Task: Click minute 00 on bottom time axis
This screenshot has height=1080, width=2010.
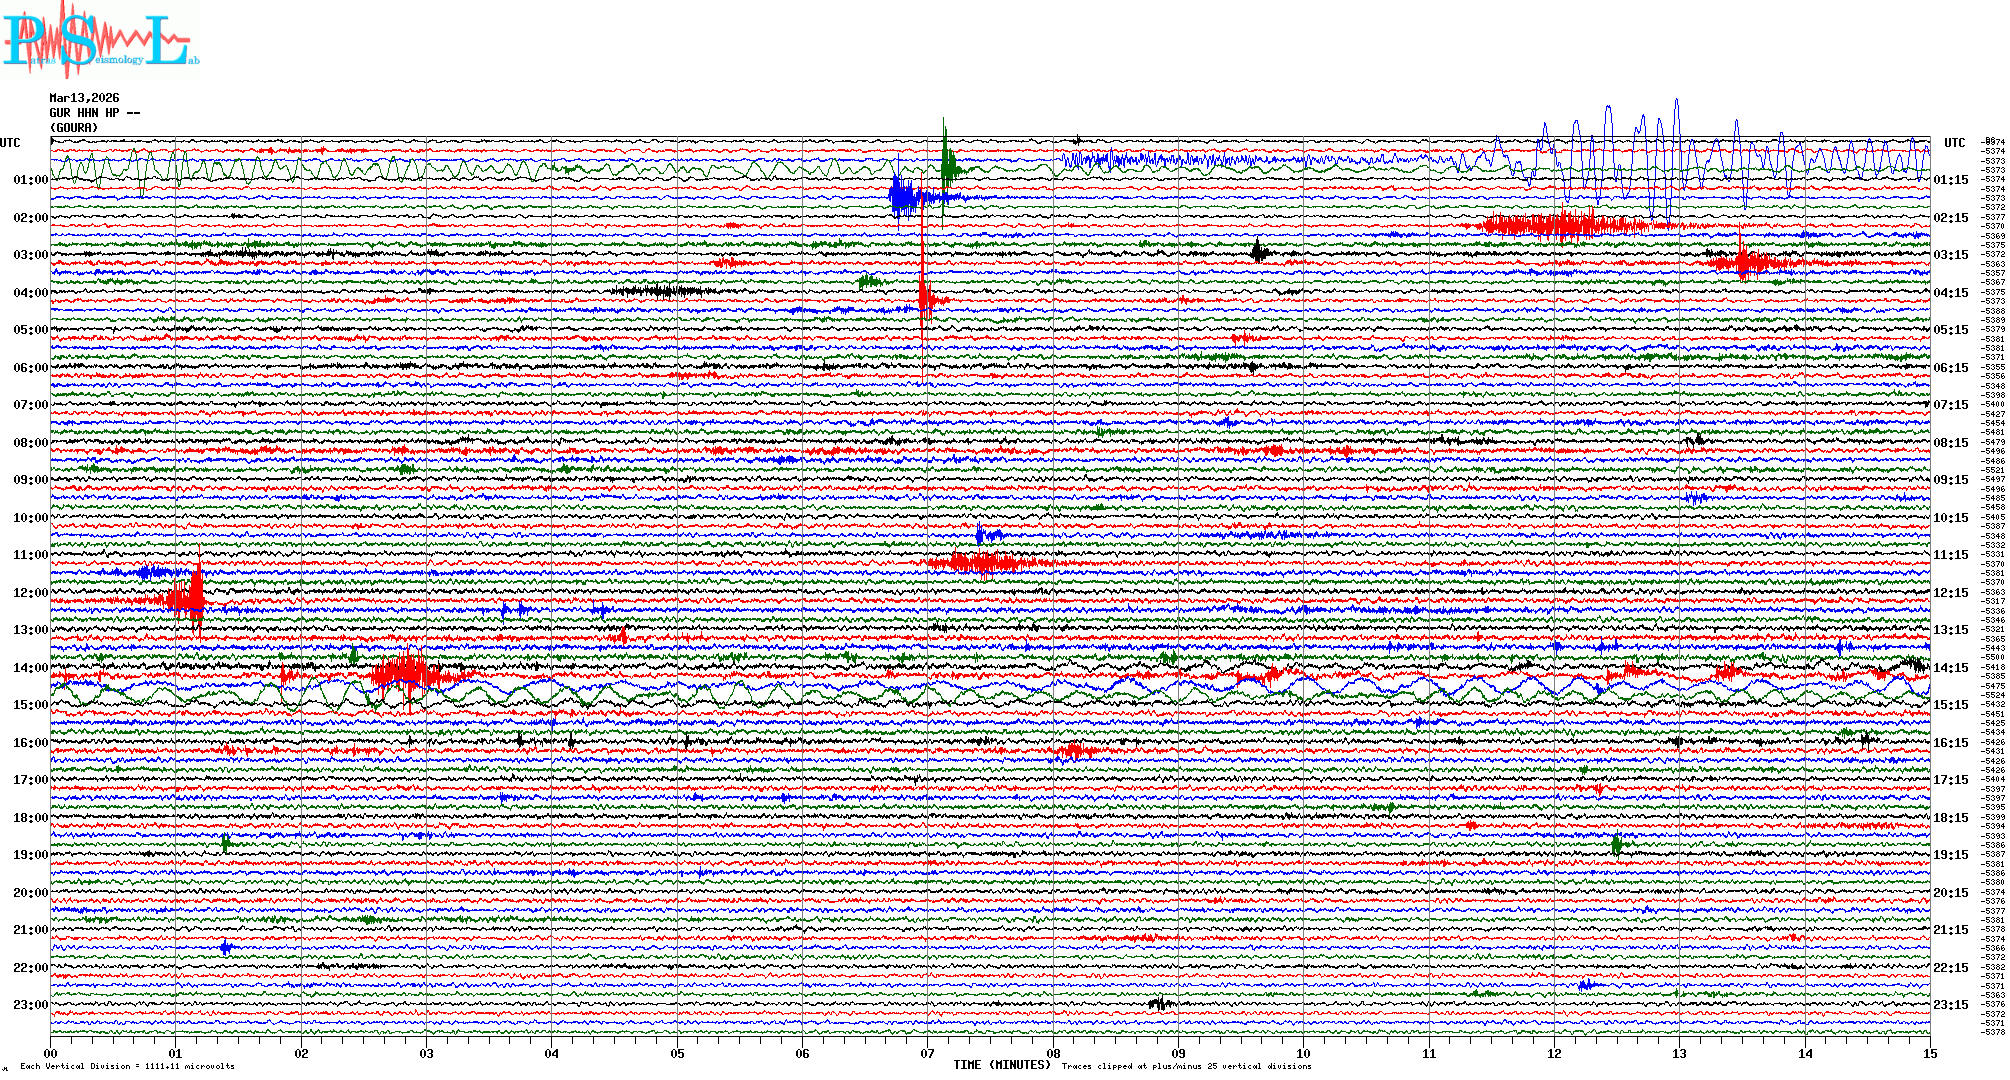Action: click(51, 1053)
